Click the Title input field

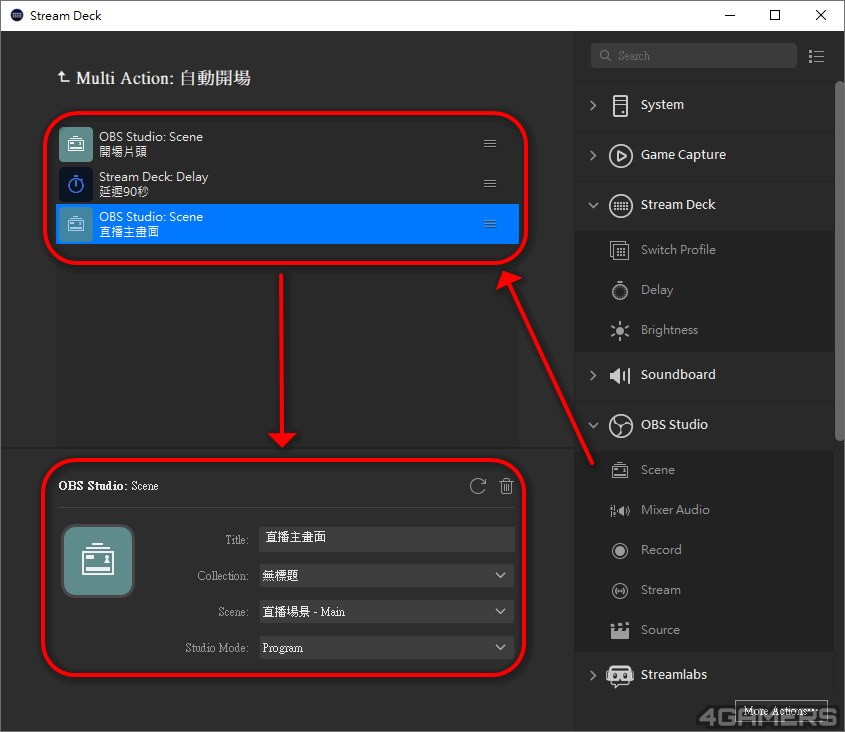386,539
